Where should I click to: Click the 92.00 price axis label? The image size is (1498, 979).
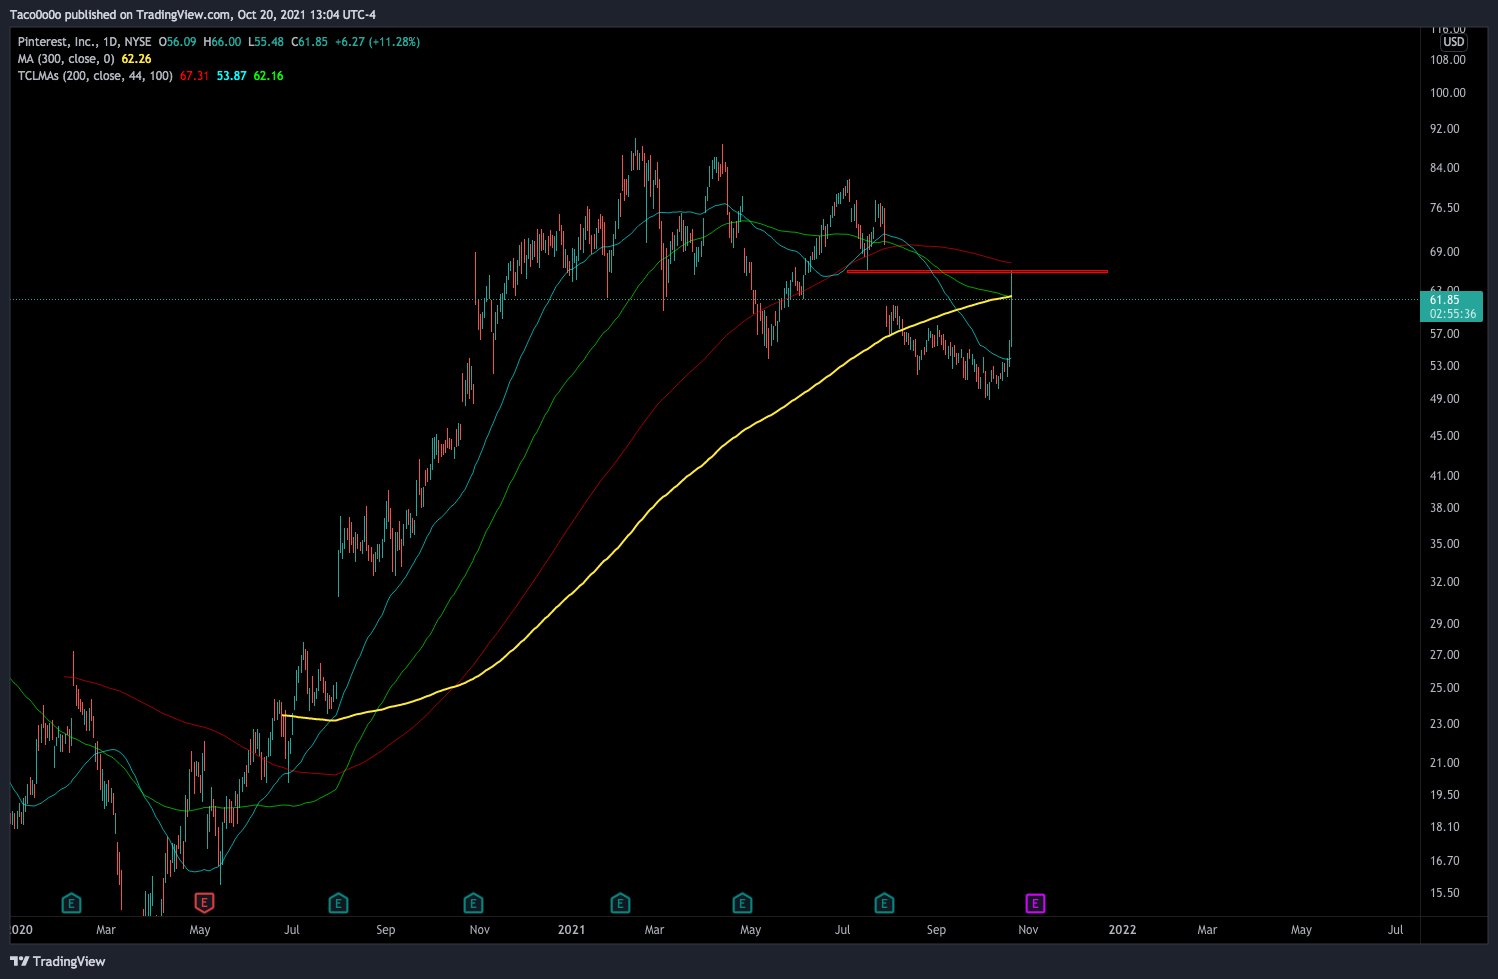tap(1445, 129)
